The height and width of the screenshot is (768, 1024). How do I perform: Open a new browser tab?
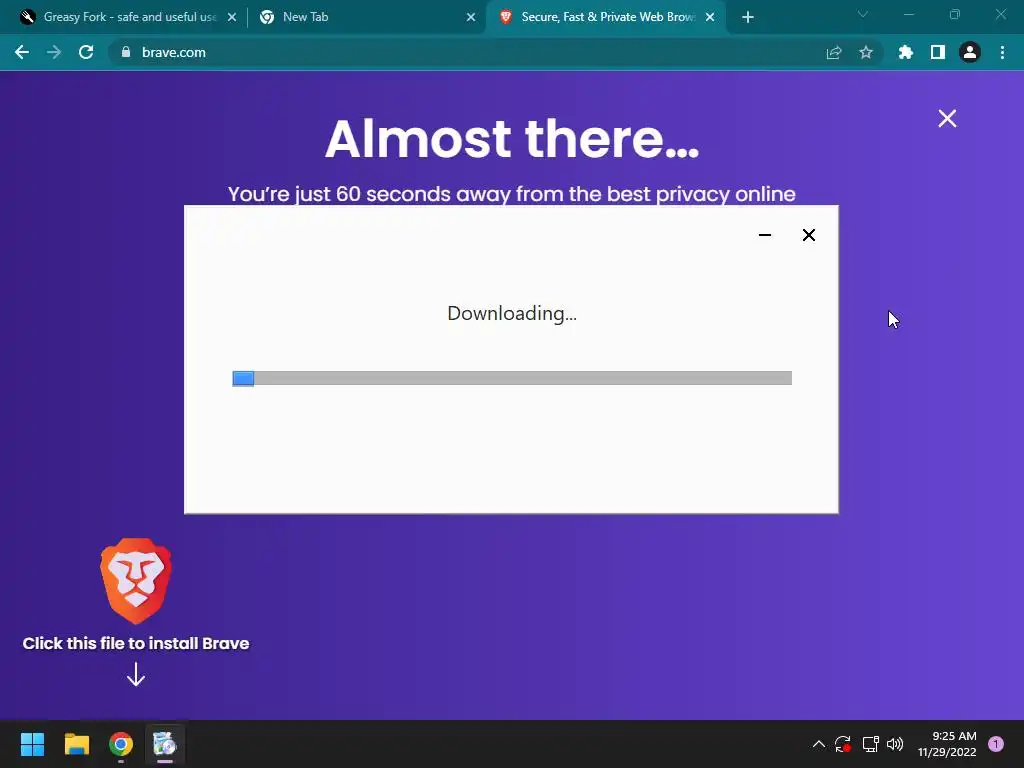(x=748, y=17)
